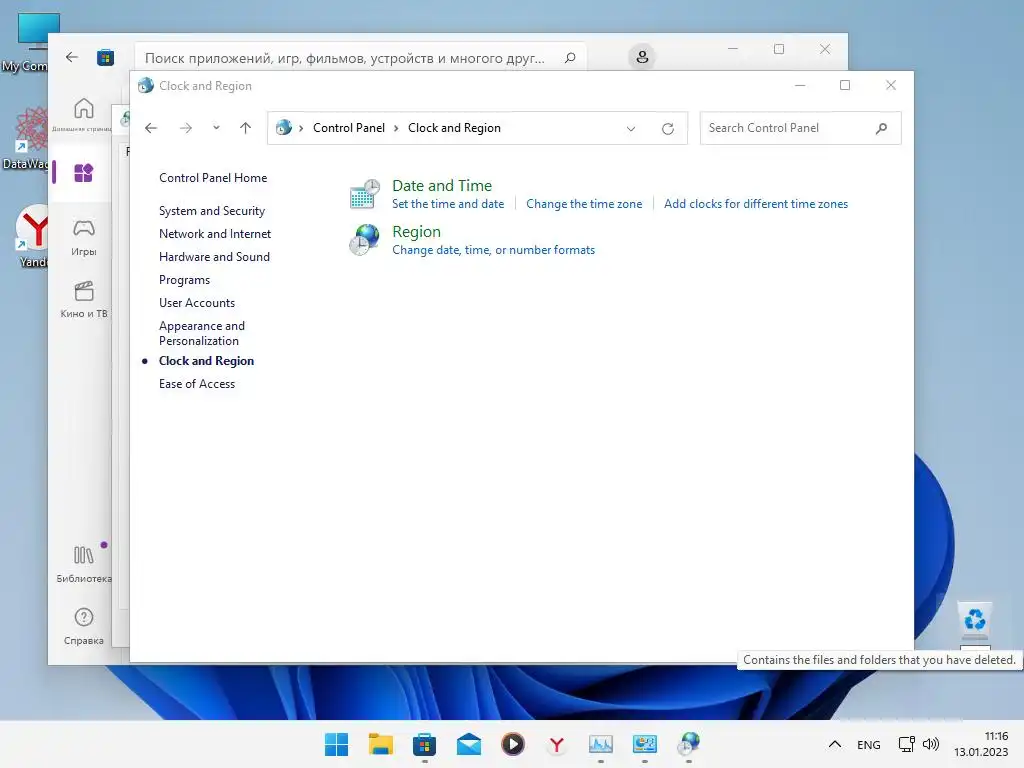Open the volume tray icon
Image resolution: width=1024 pixels, height=768 pixels.
click(x=931, y=744)
